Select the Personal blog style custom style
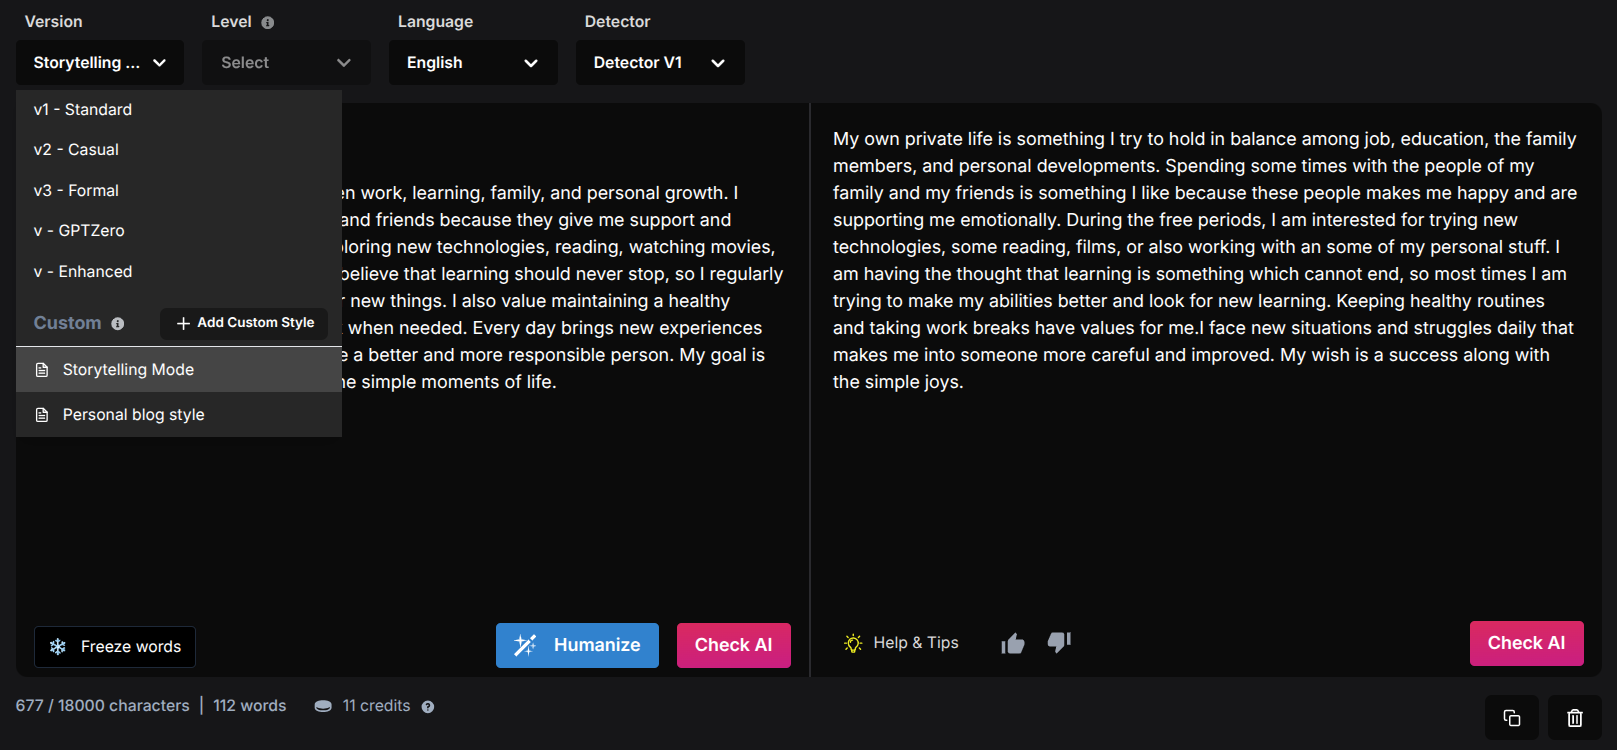The image size is (1617, 750). pos(179,414)
